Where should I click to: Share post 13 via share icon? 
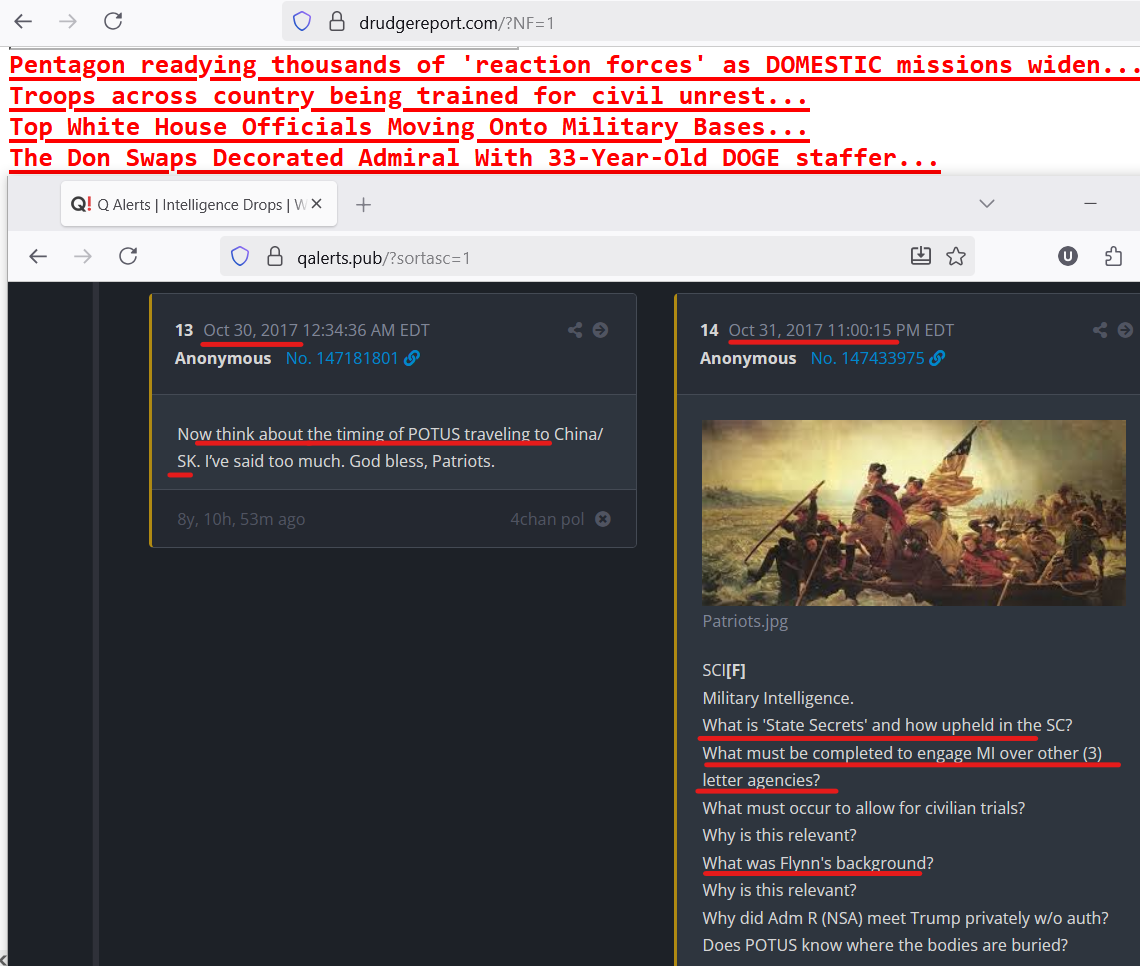coord(575,330)
